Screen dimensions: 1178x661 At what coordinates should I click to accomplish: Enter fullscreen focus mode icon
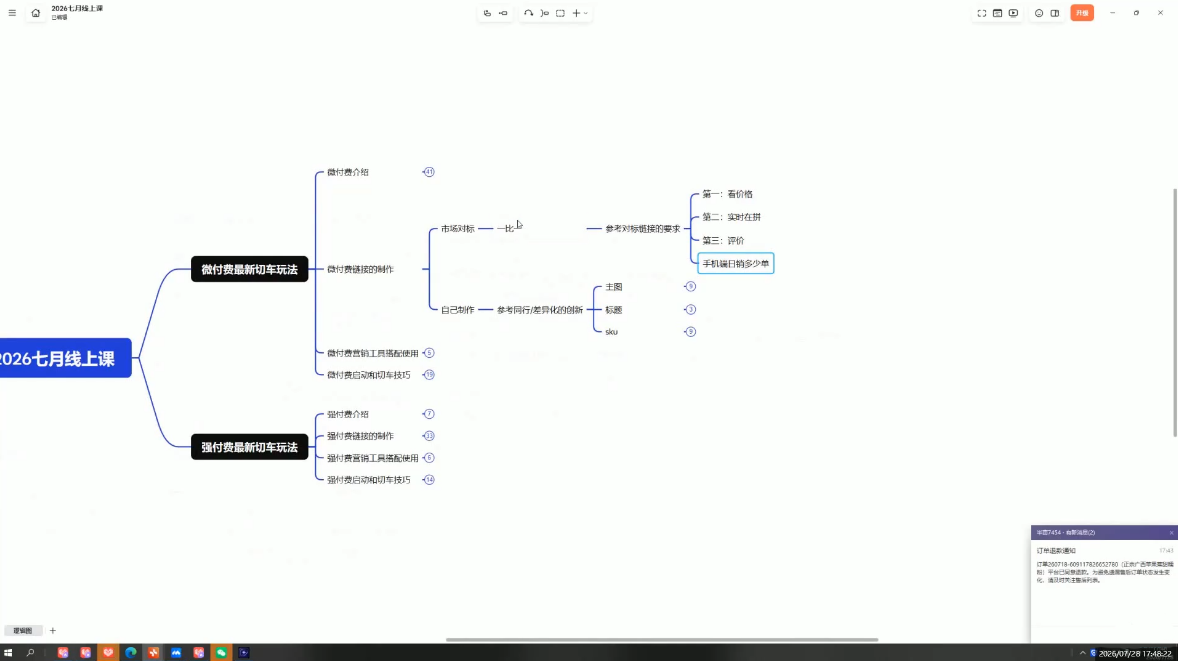[x=981, y=13]
